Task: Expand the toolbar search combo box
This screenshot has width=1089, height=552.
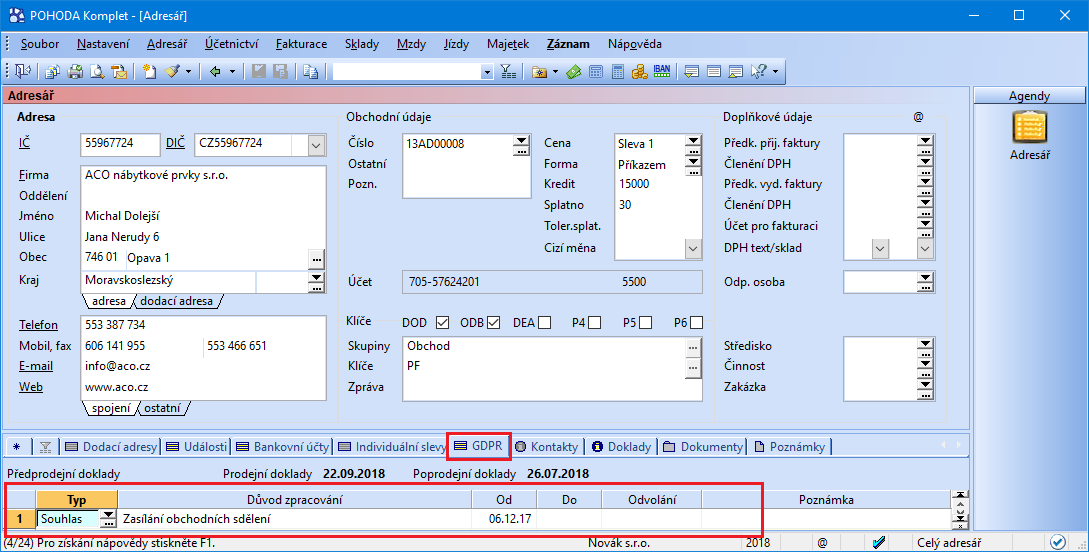Action: click(x=487, y=72)
